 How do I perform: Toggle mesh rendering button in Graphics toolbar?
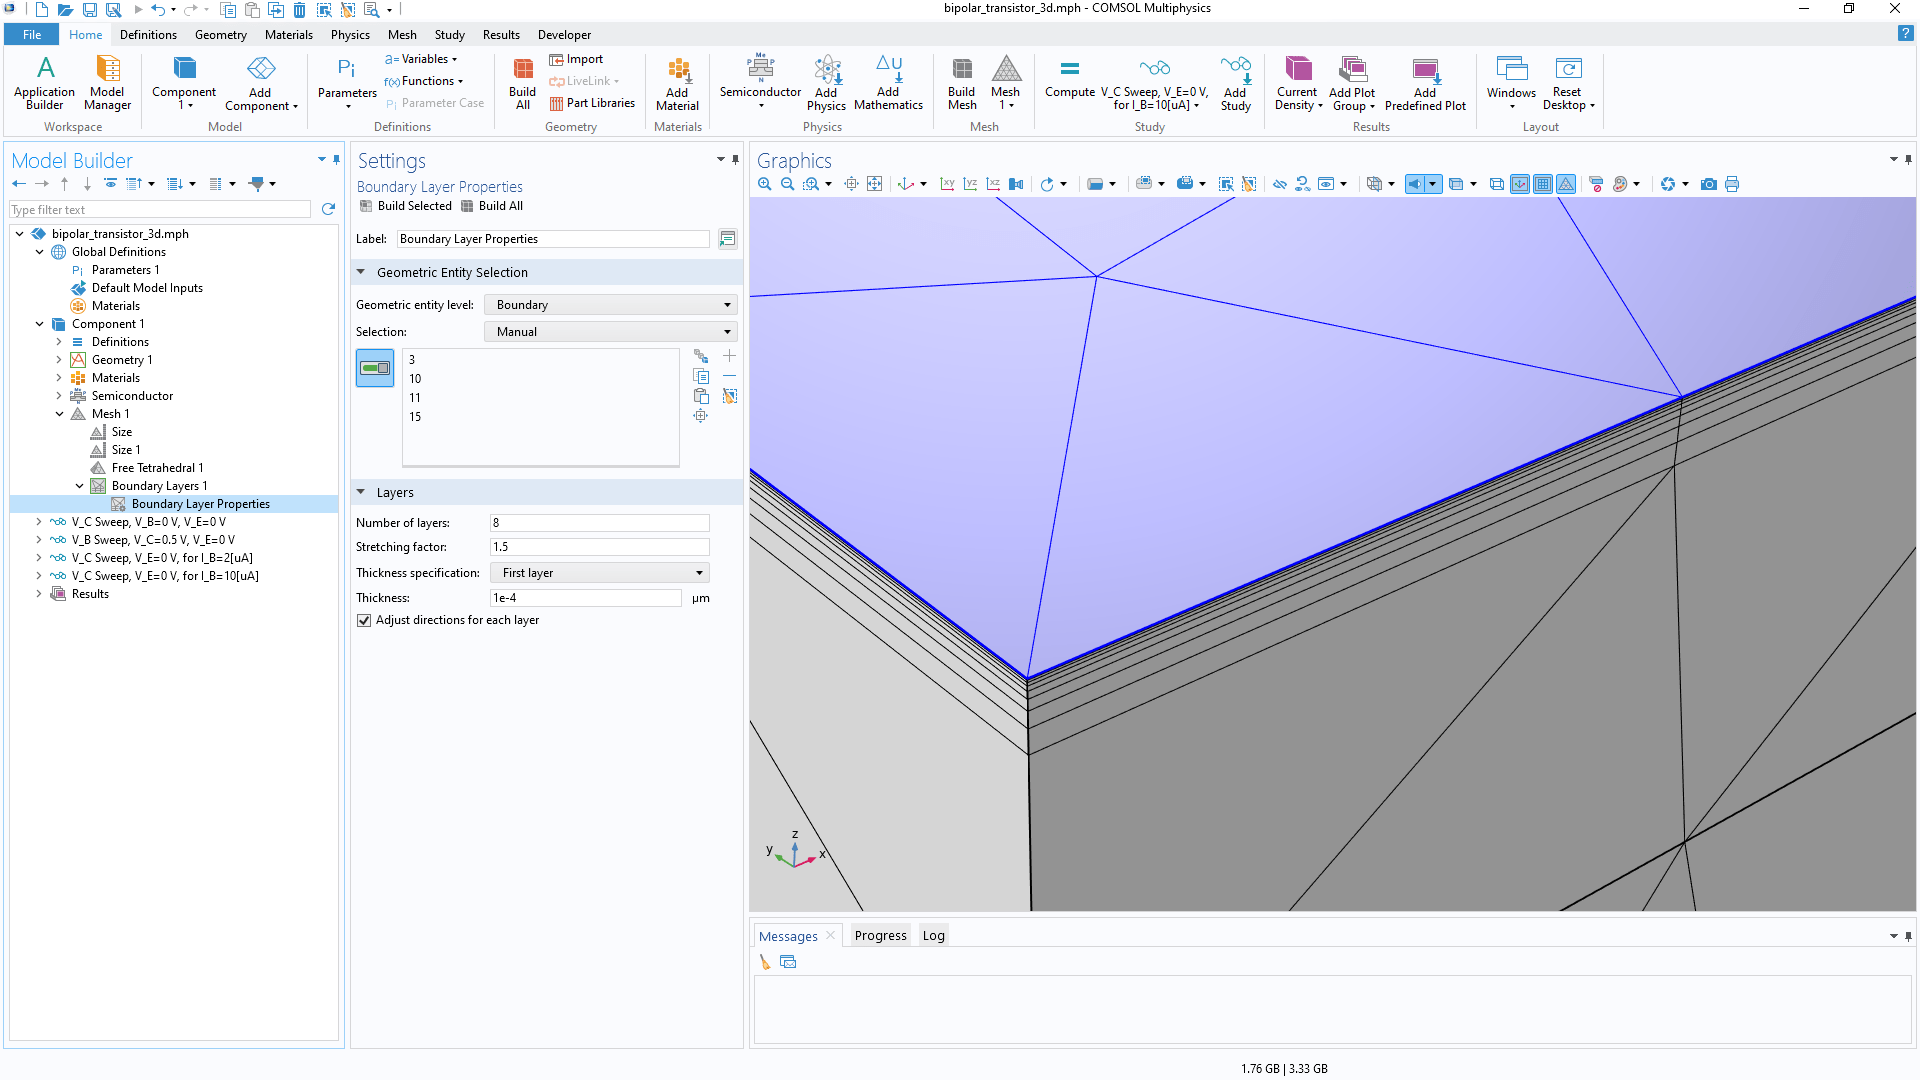click(x=1566, y=184)
